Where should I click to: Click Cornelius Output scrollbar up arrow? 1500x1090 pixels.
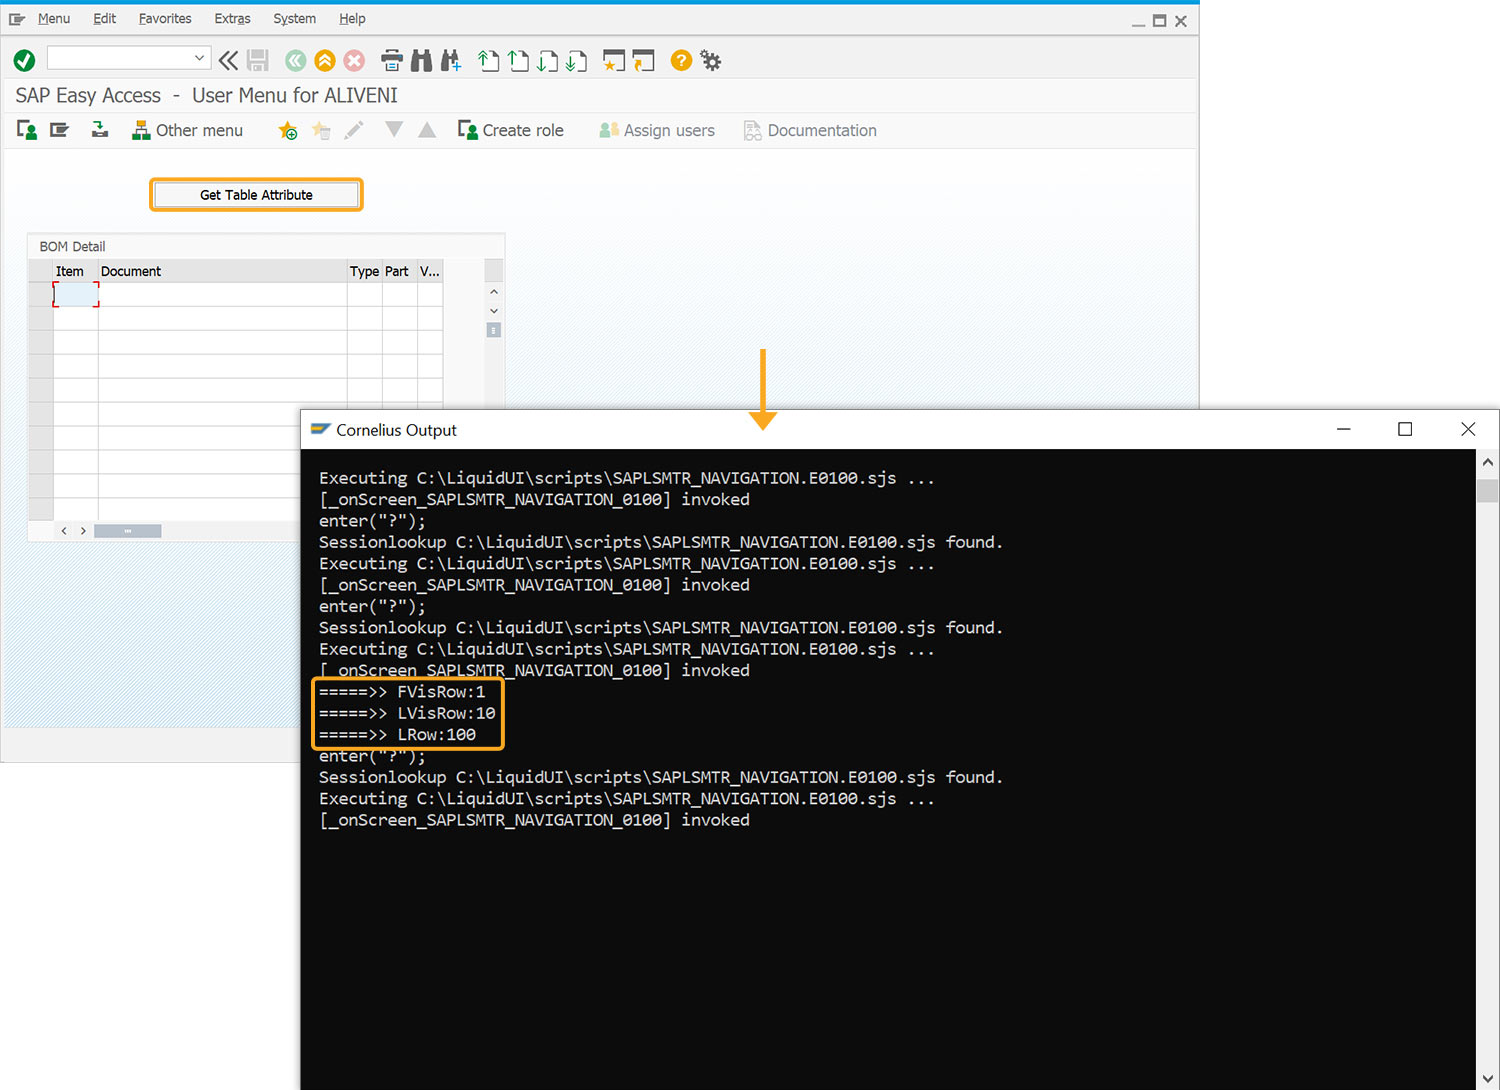coord(1488,463)
